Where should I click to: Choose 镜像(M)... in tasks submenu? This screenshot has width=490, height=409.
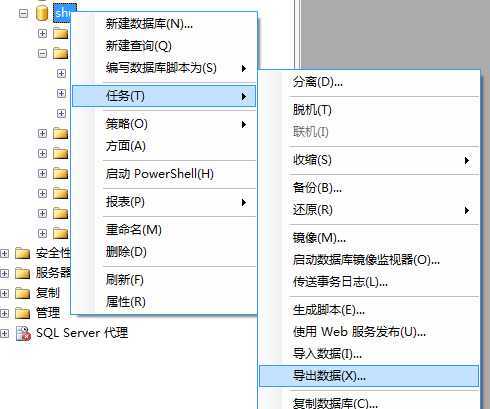[369, 238]
